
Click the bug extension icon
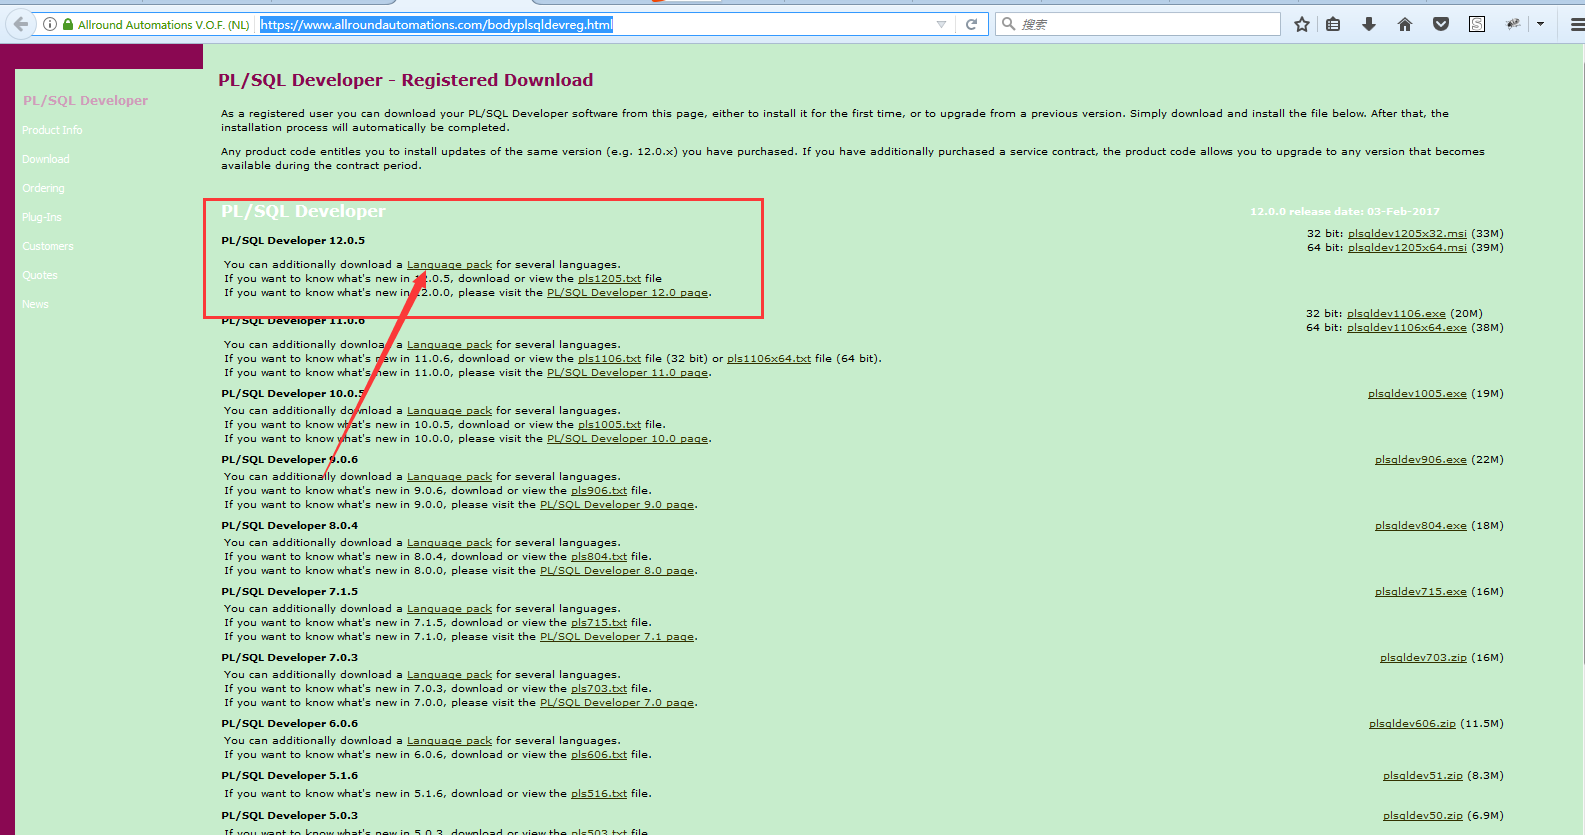[1513, 24]
